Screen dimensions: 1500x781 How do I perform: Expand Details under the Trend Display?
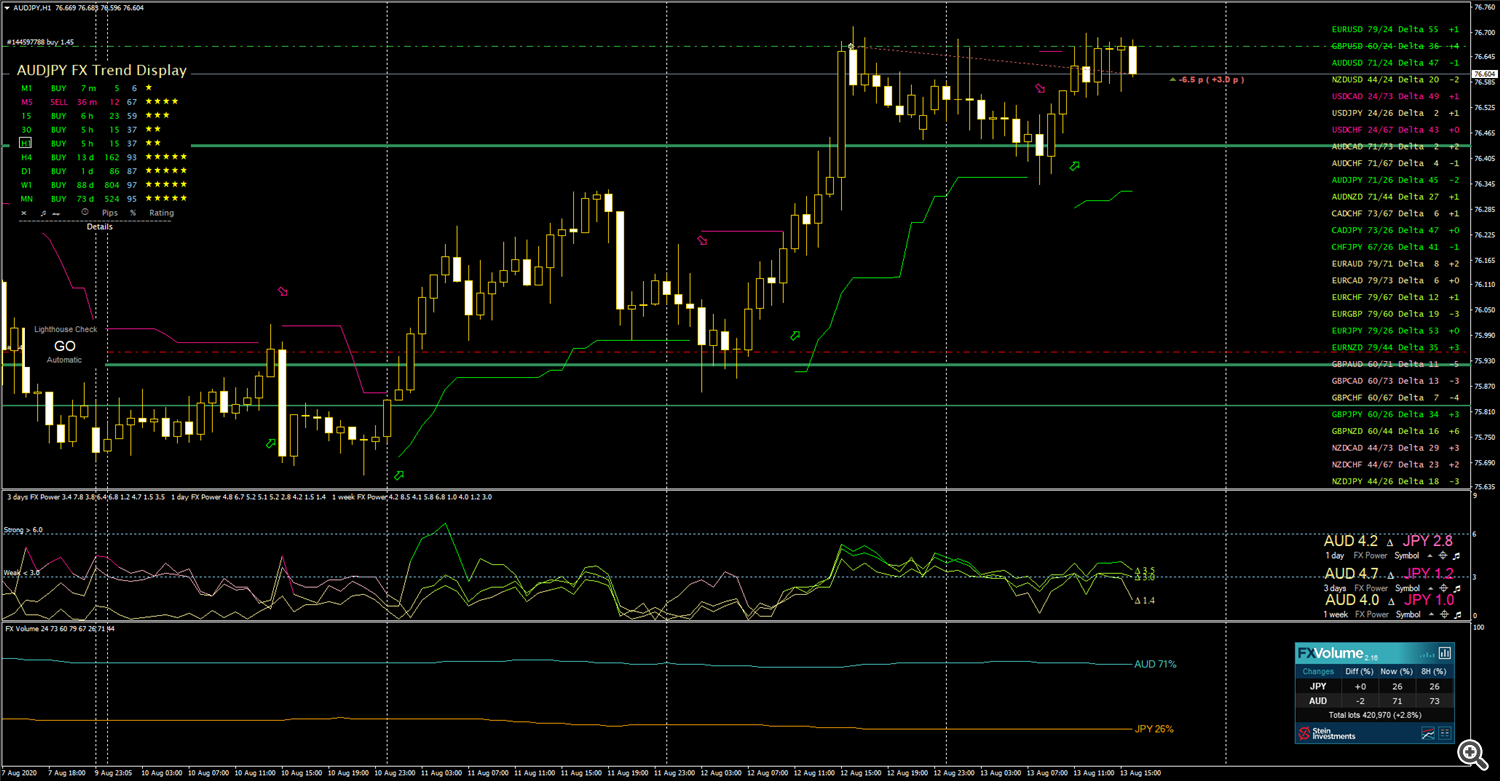(x=100, y=227)
